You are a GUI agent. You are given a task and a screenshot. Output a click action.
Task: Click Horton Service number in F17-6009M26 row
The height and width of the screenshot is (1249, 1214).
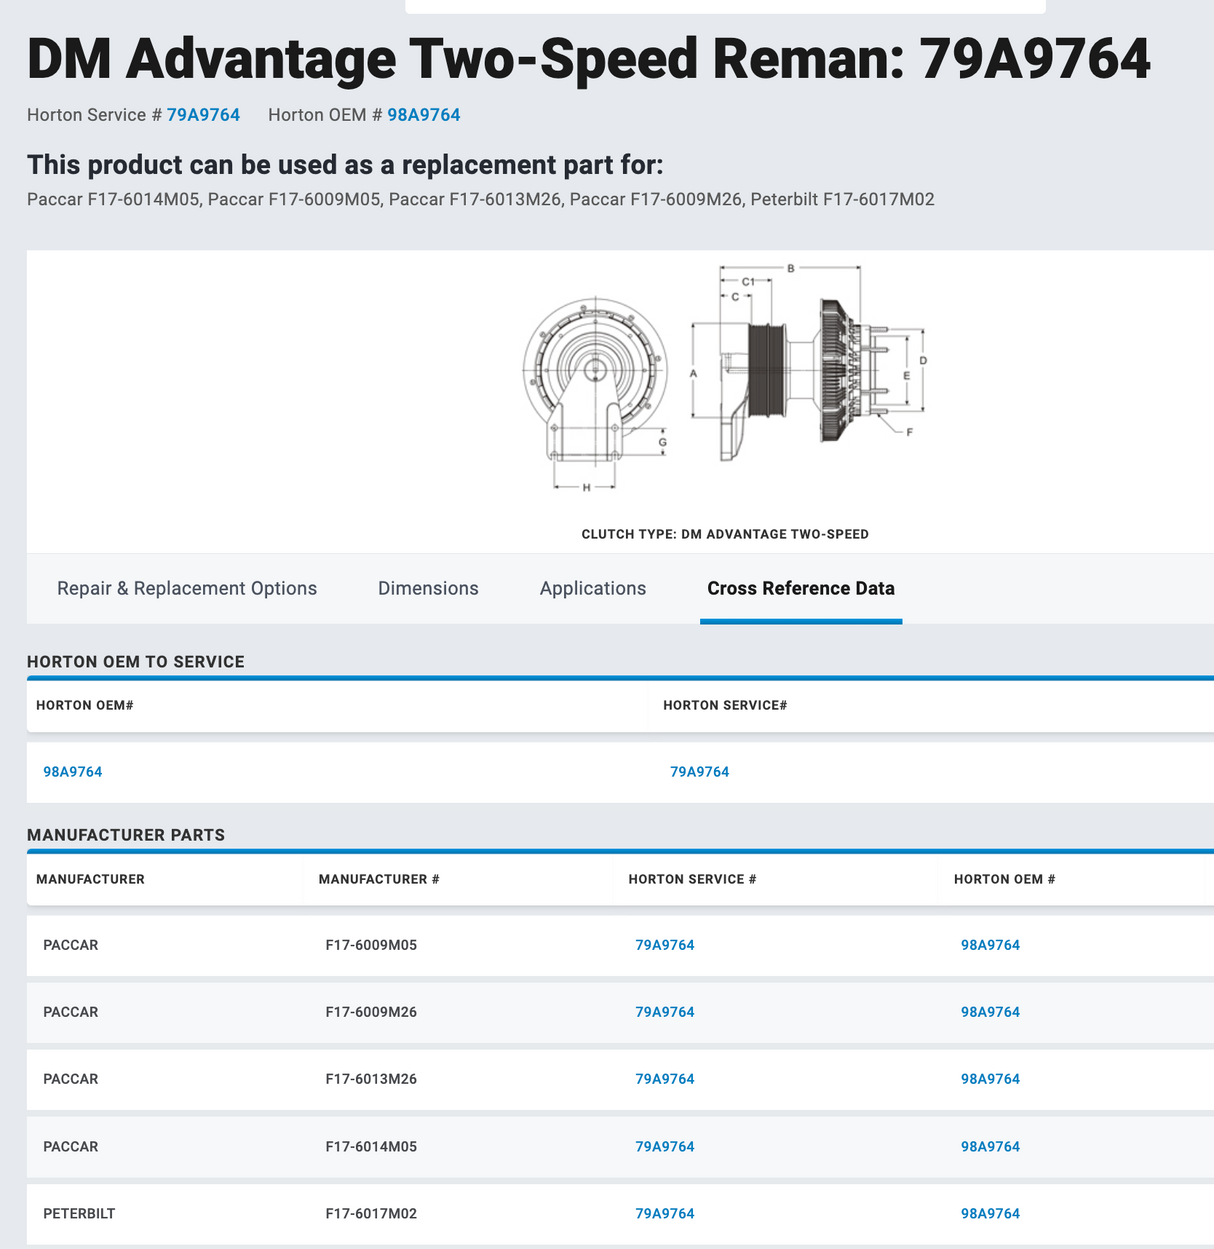tap(664, 1012)
